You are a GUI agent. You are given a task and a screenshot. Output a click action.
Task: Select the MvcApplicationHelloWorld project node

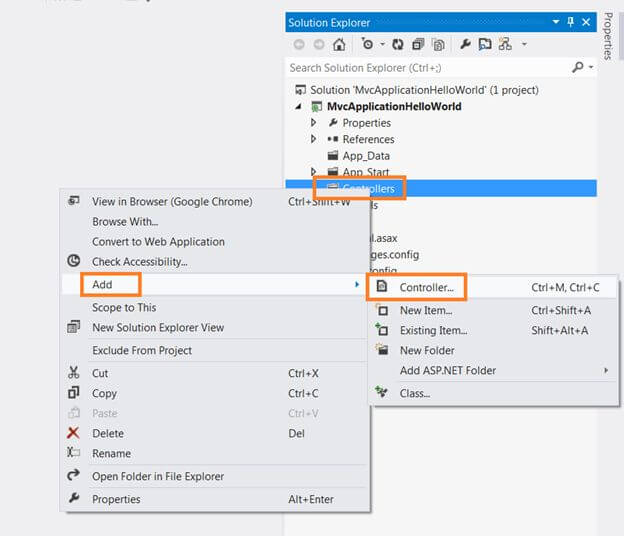(386, 107)
